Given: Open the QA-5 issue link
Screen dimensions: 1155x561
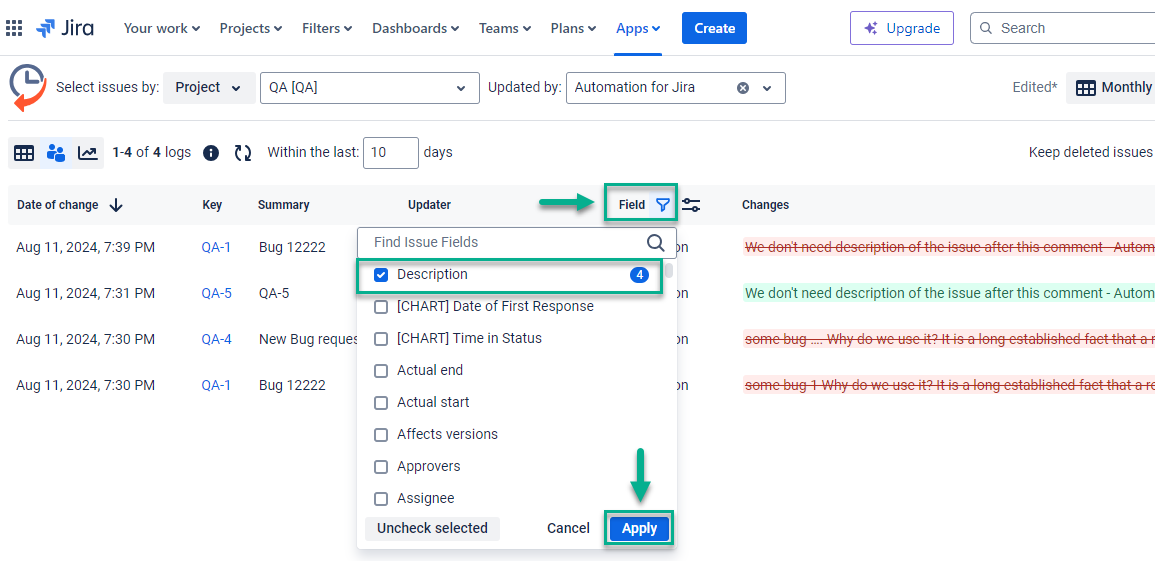Looking at the screenshot, I should click(x=216, y=293).
